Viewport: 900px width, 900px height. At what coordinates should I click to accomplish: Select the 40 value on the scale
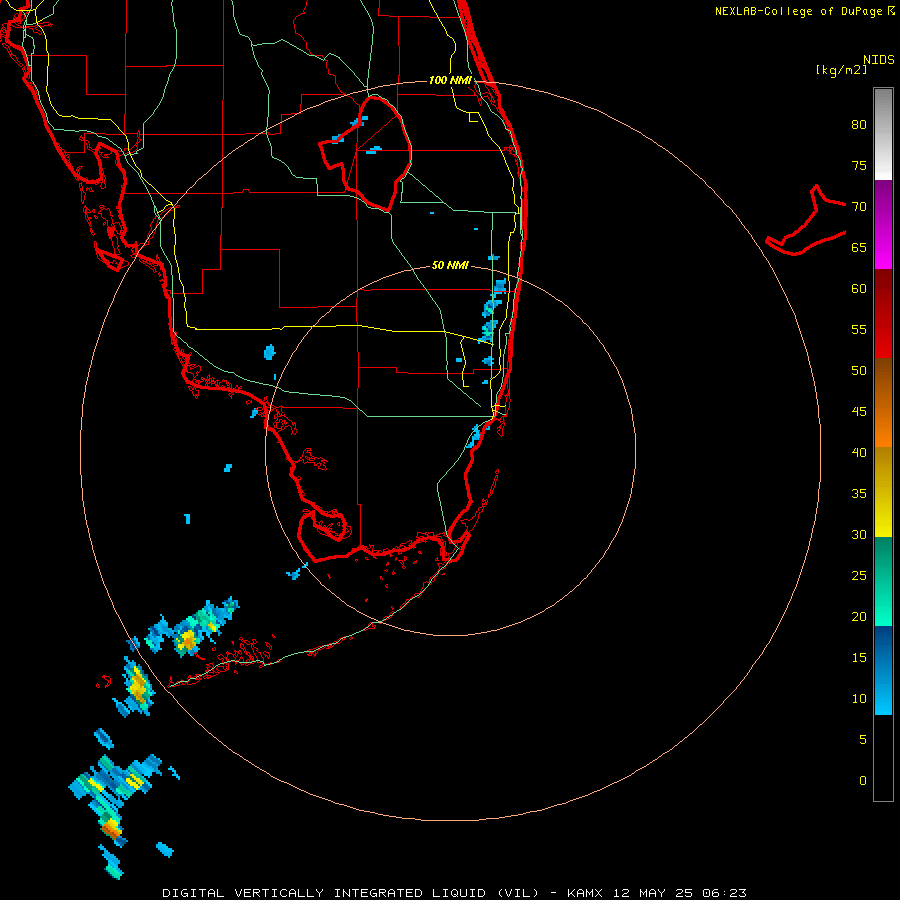859,452
